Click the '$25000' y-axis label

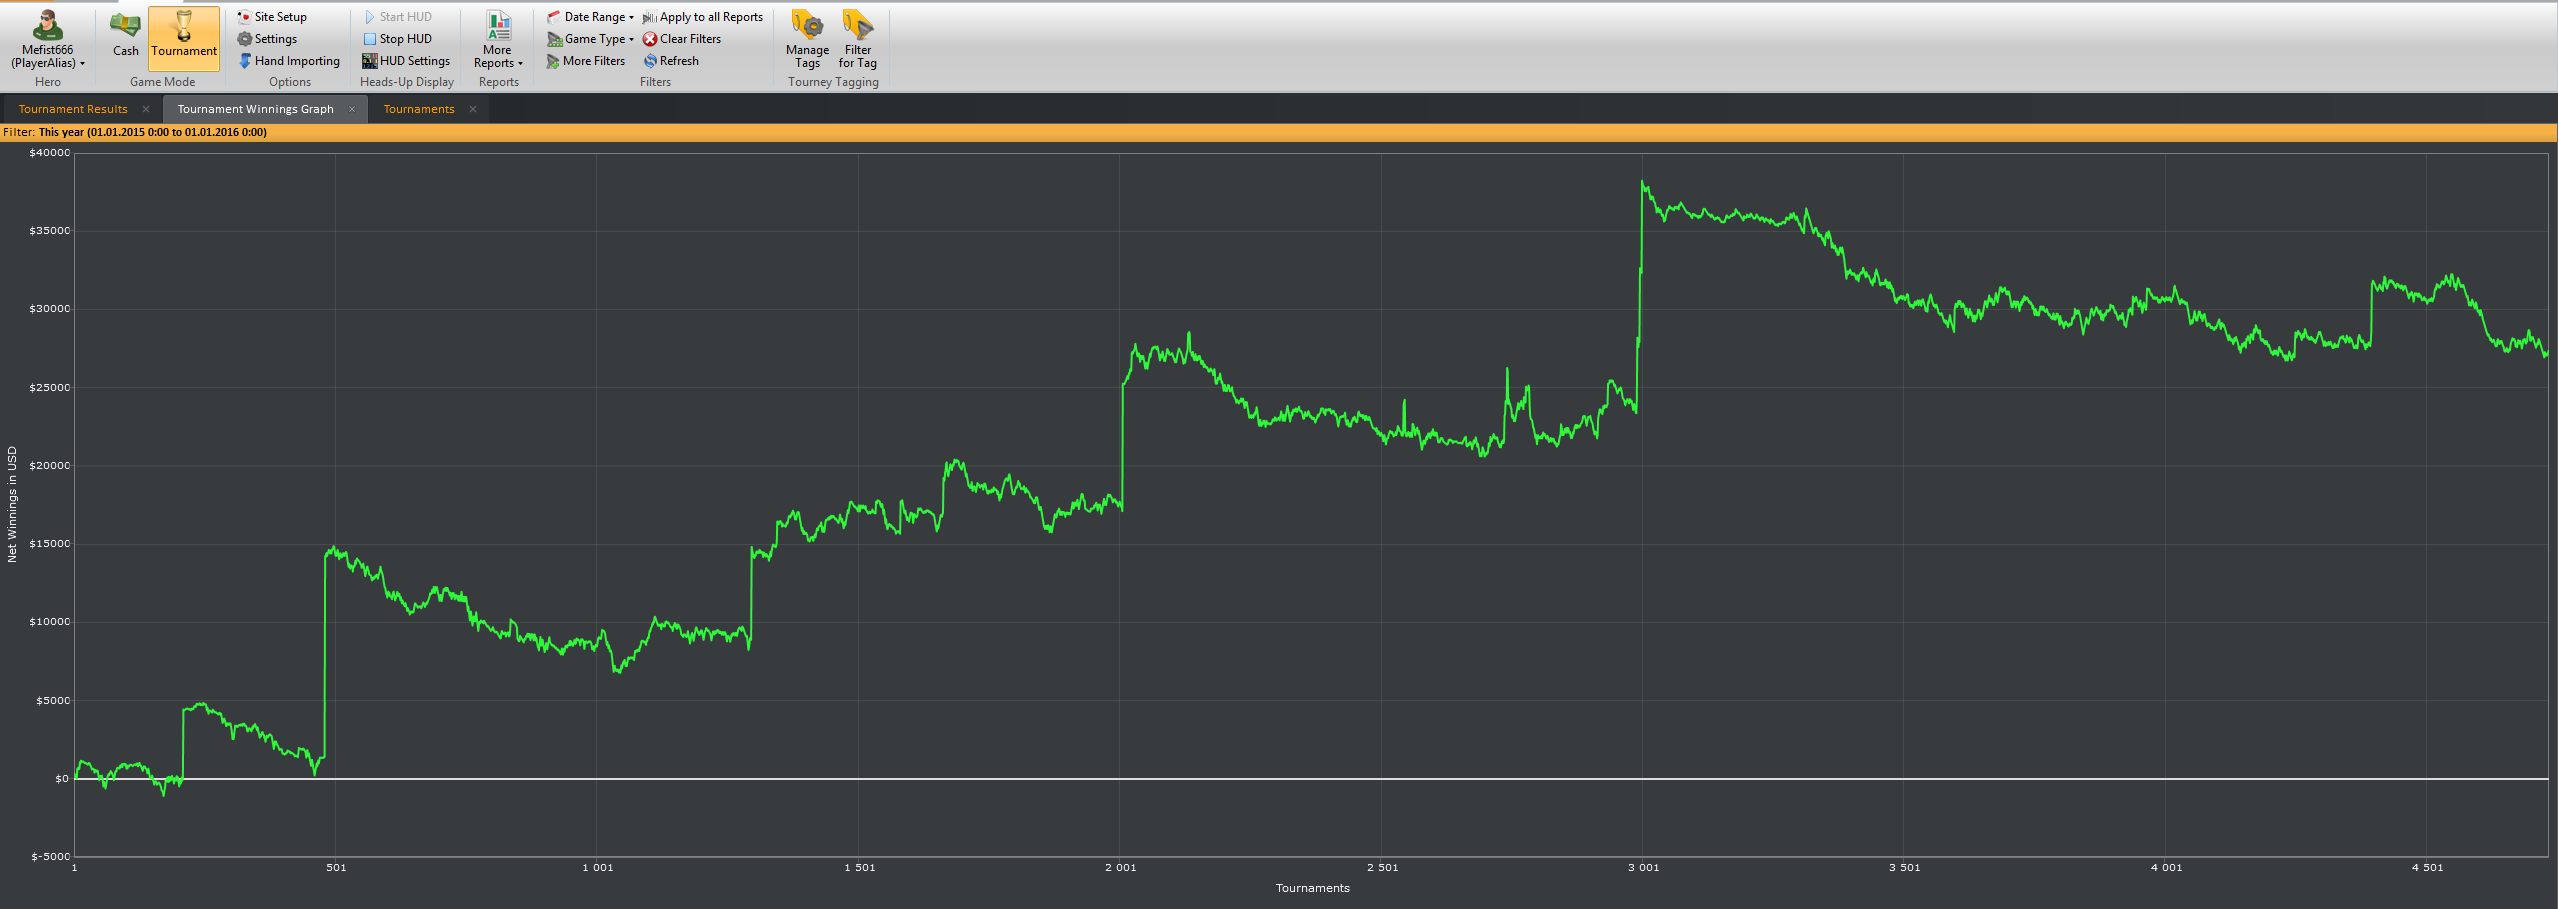click(x=50, y=388)
